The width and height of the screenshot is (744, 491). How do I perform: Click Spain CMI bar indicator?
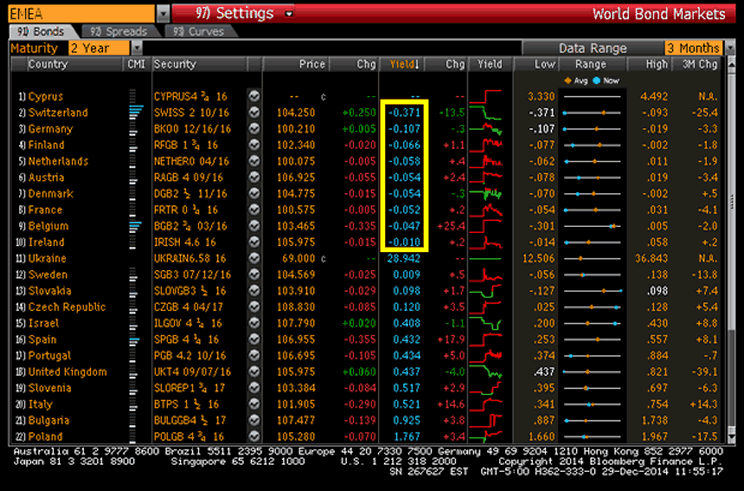coord(134,340)
